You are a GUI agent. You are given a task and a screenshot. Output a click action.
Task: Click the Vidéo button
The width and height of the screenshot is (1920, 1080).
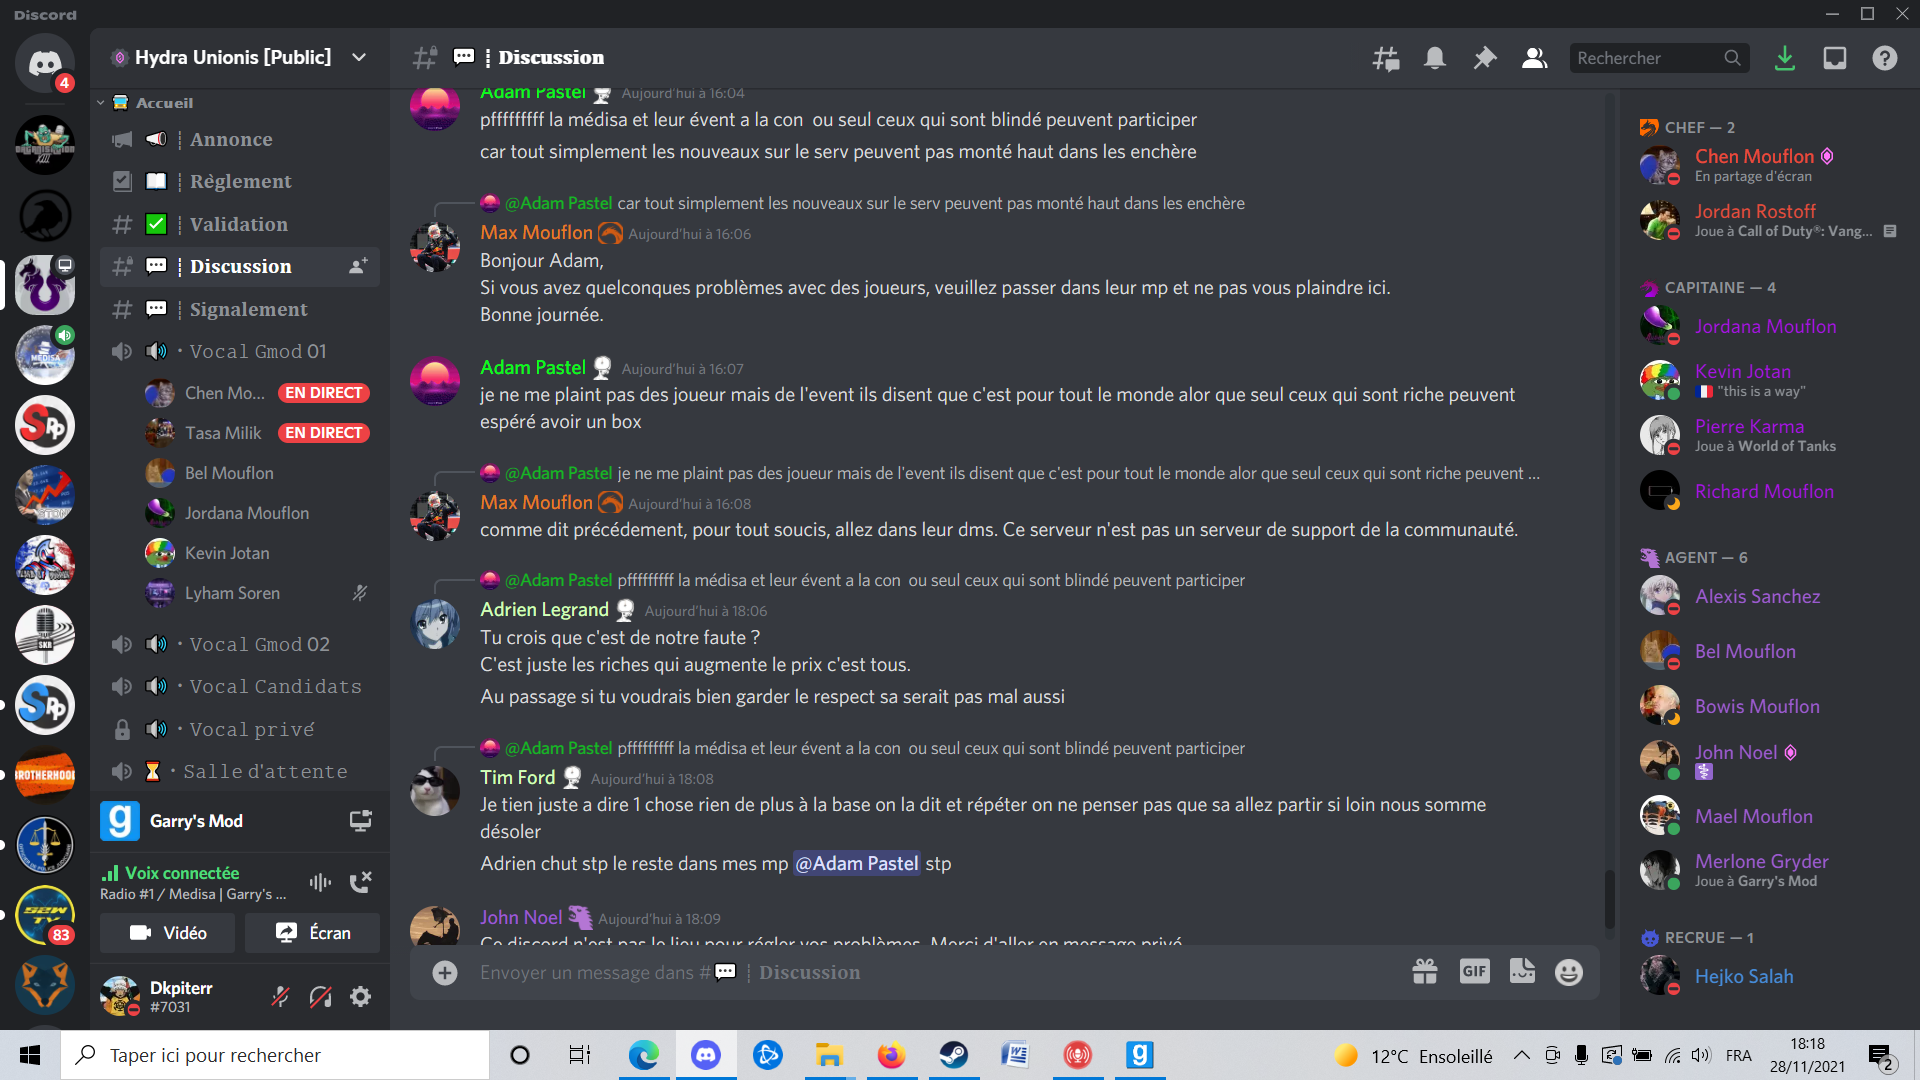tap(168, 933)
